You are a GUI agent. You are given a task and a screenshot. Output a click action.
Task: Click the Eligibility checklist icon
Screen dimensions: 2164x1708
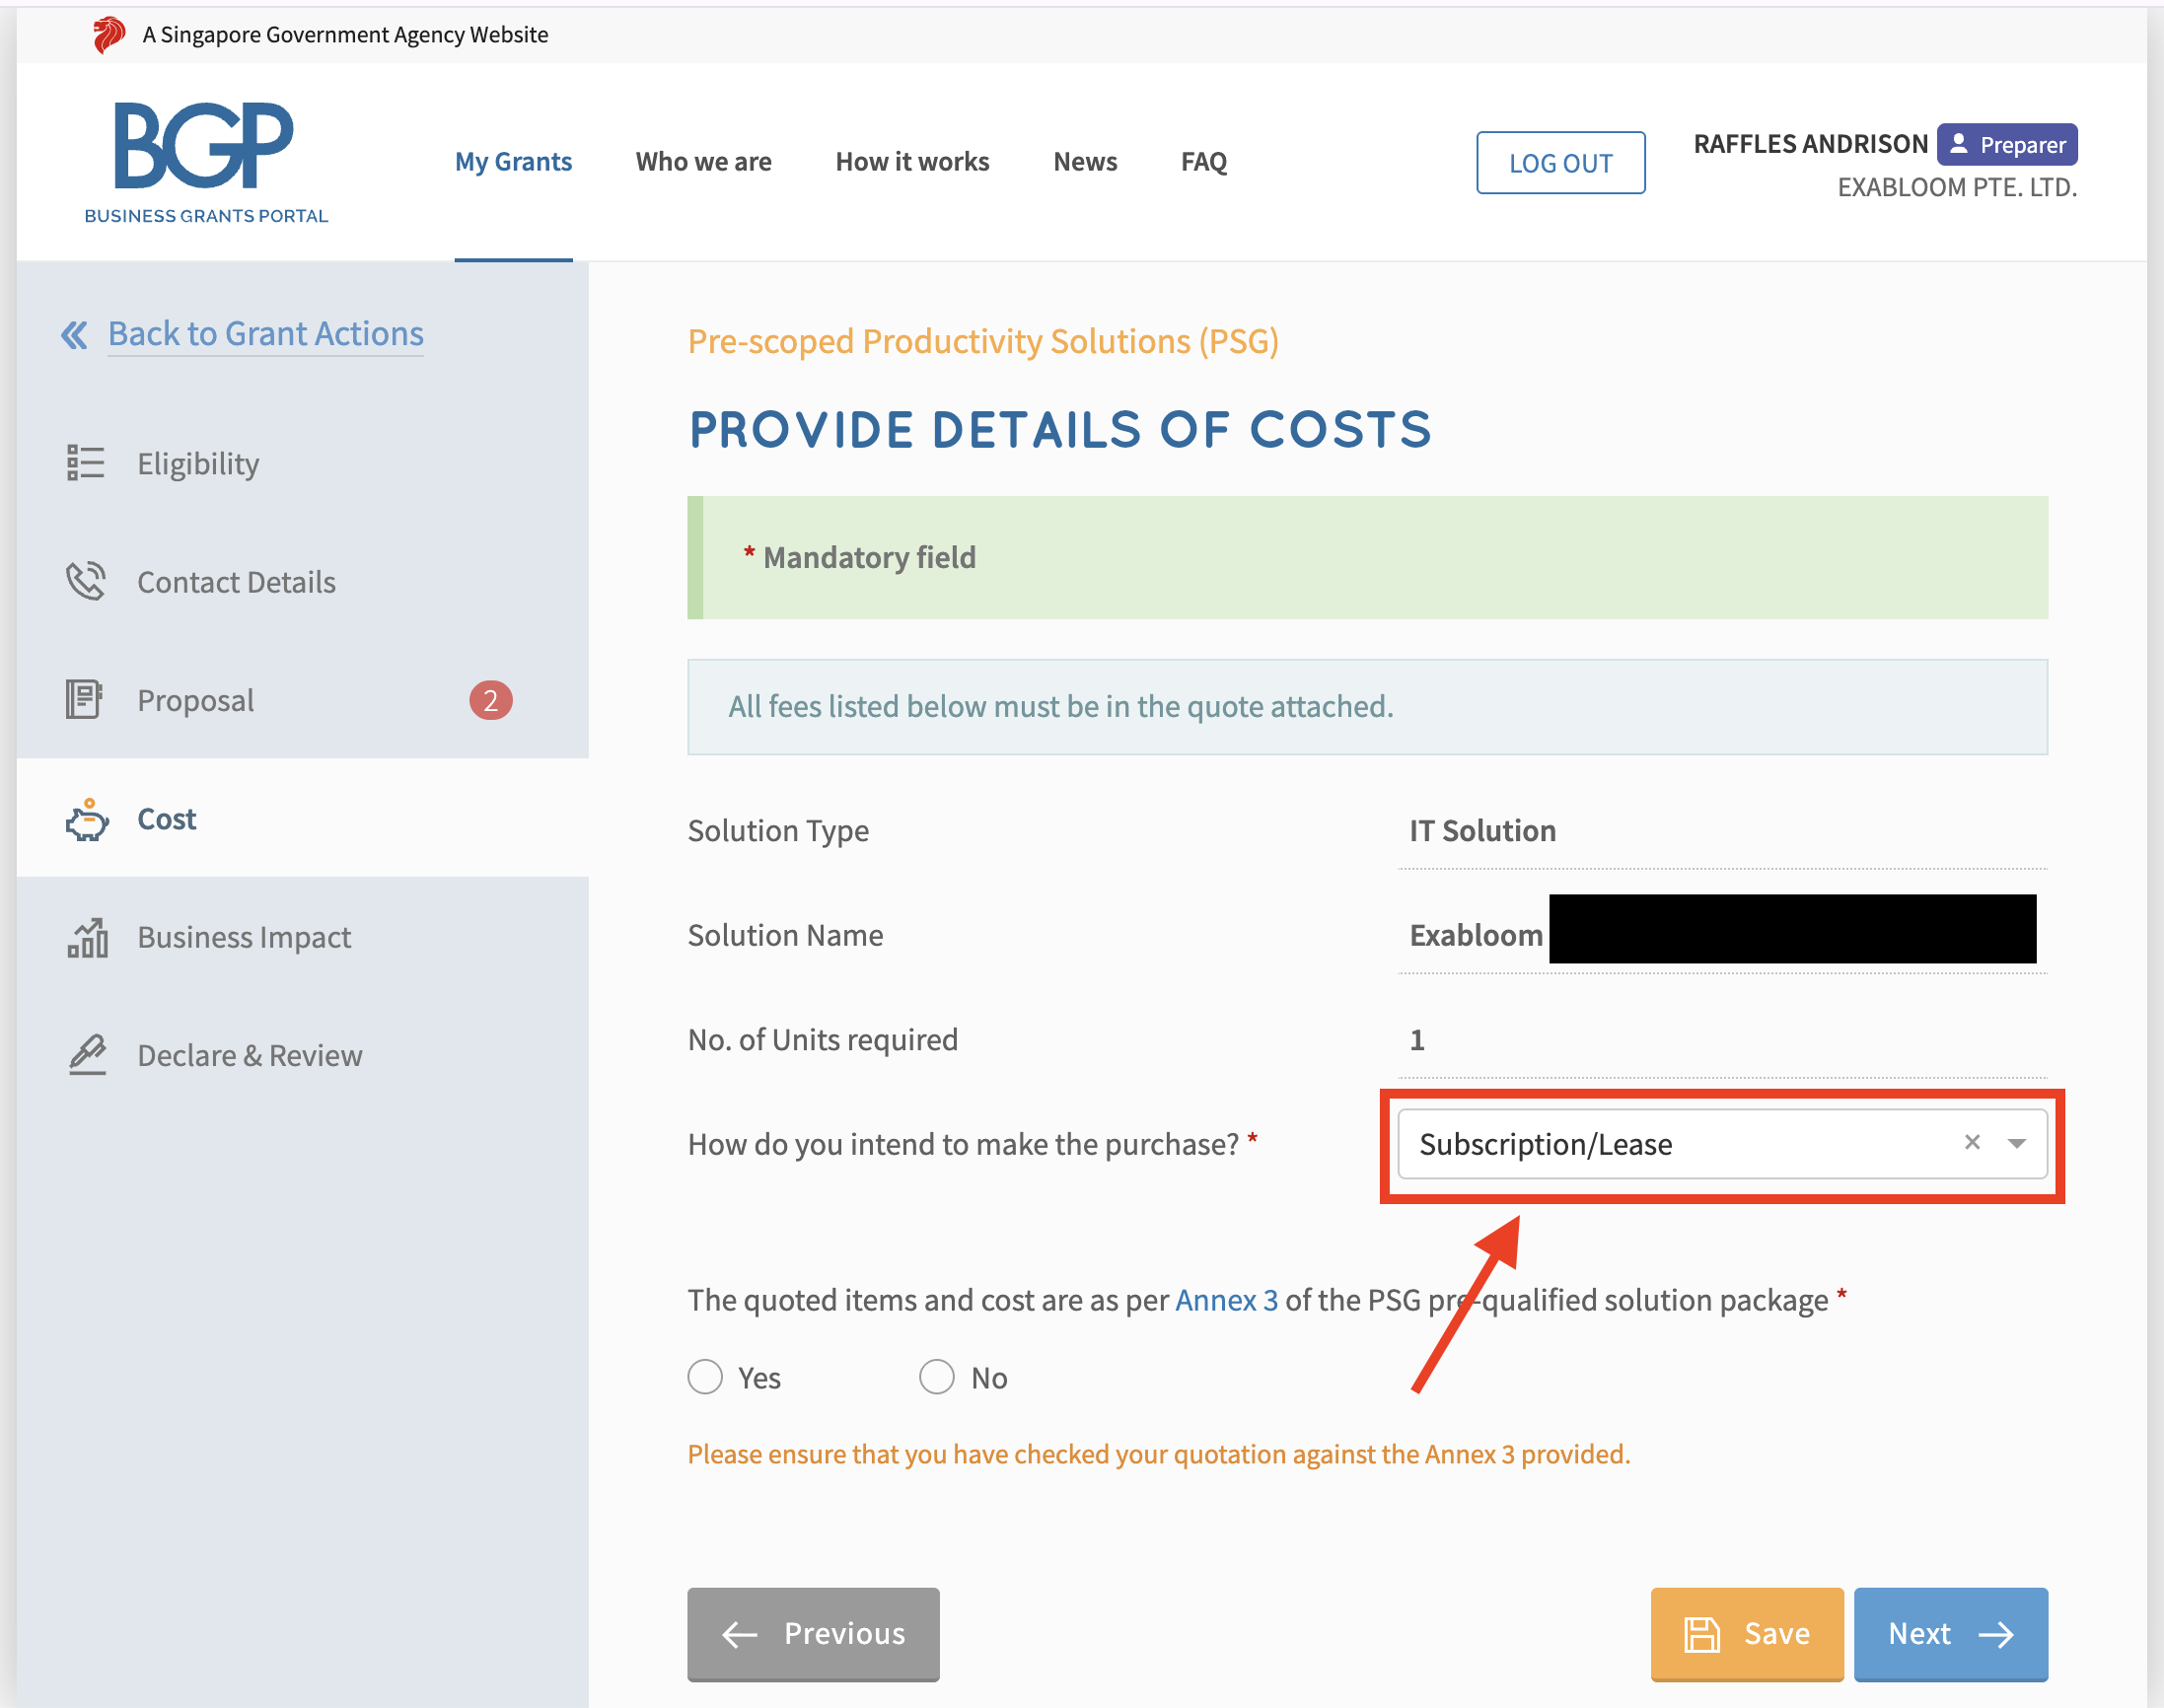(x=86, y=463)
